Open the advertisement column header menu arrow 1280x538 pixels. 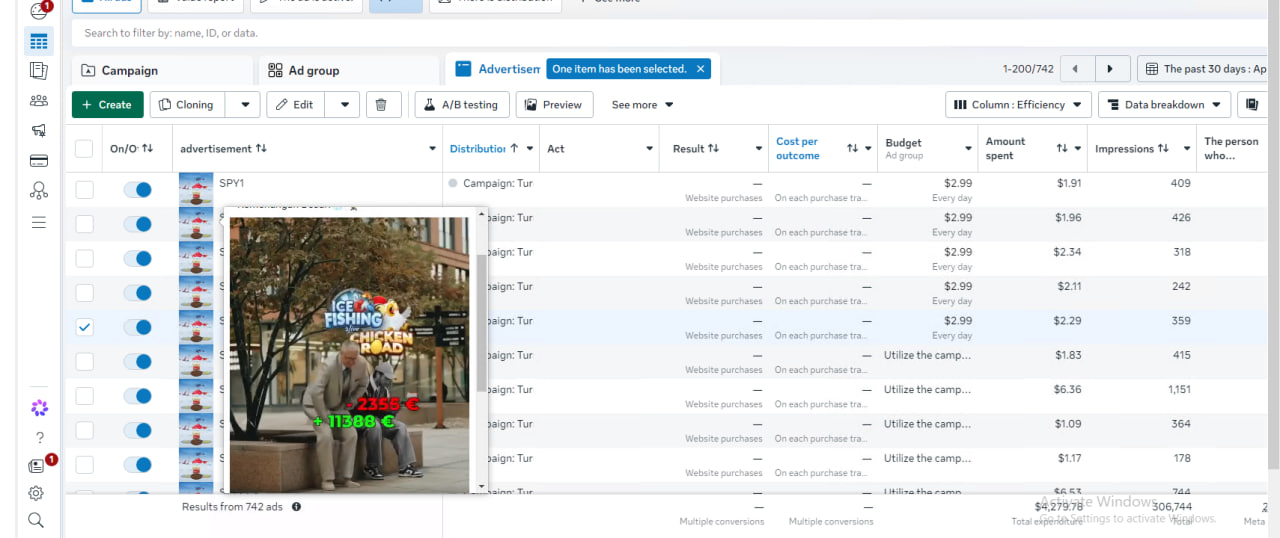pos(432,149)
